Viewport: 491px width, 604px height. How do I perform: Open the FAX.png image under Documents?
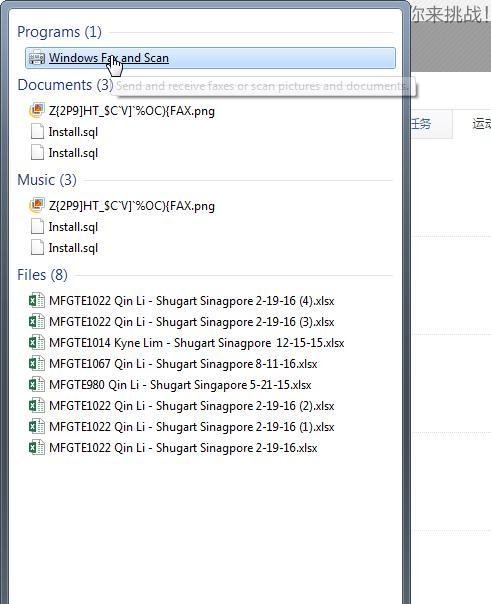point(132,111)
